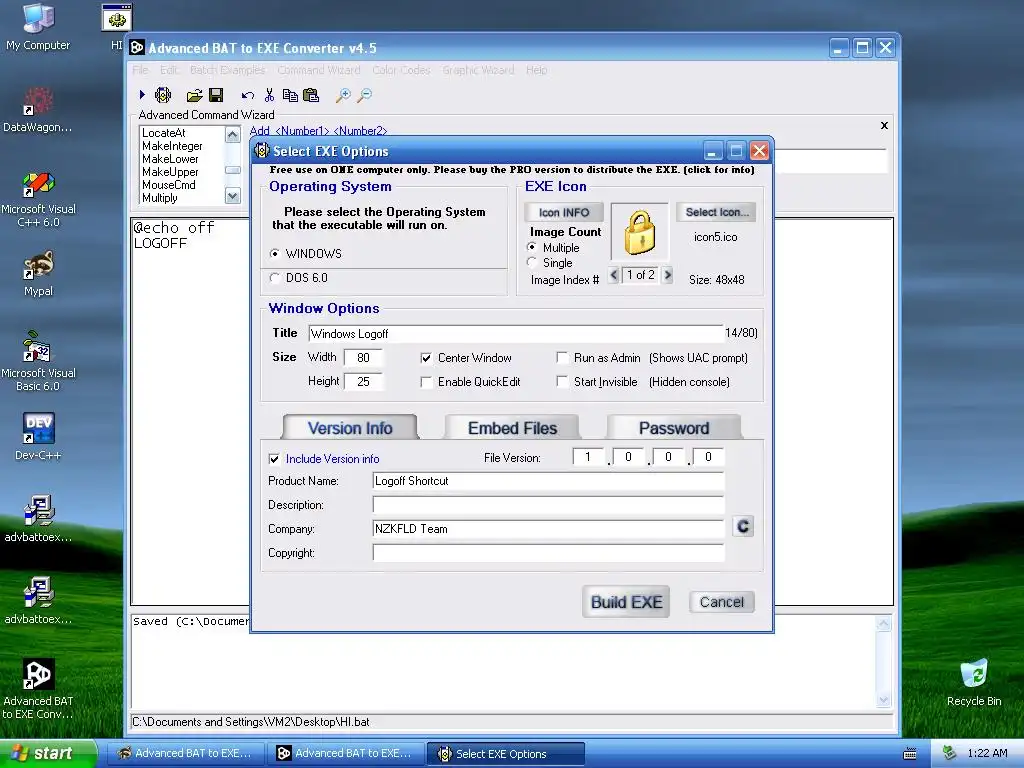
Task: Click the Copy toolbar icon
Action: click(x=290, y=95)
